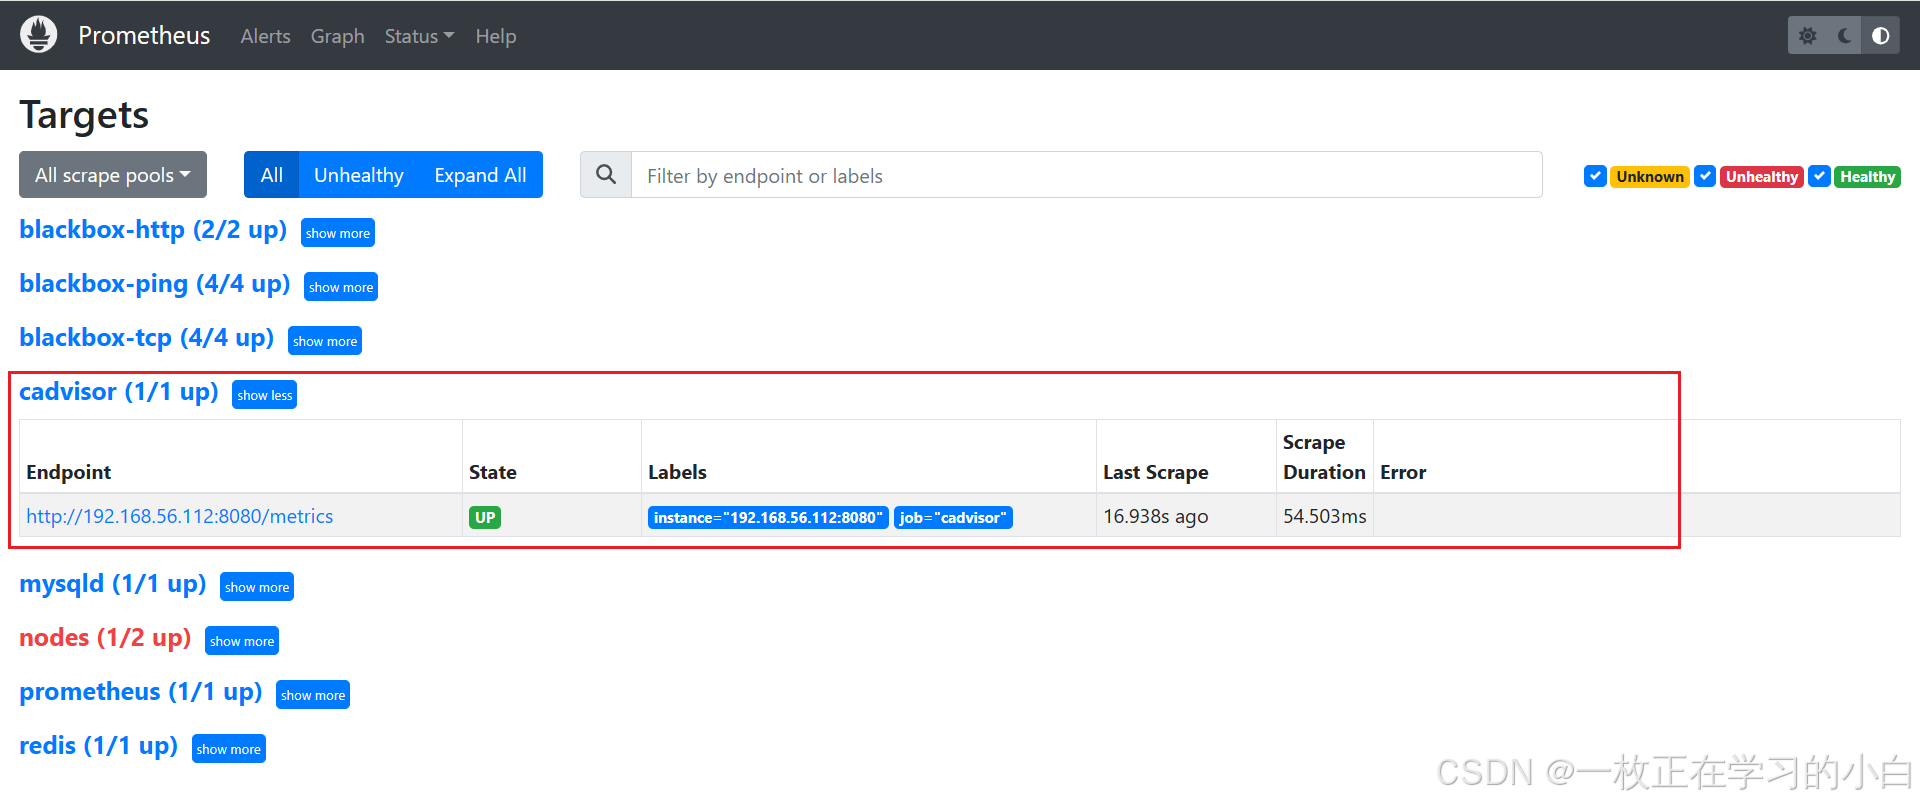Open the cadvisor metrics endpoint link
The height and width of the screenshot is (804, 1920).
[180, 516]
